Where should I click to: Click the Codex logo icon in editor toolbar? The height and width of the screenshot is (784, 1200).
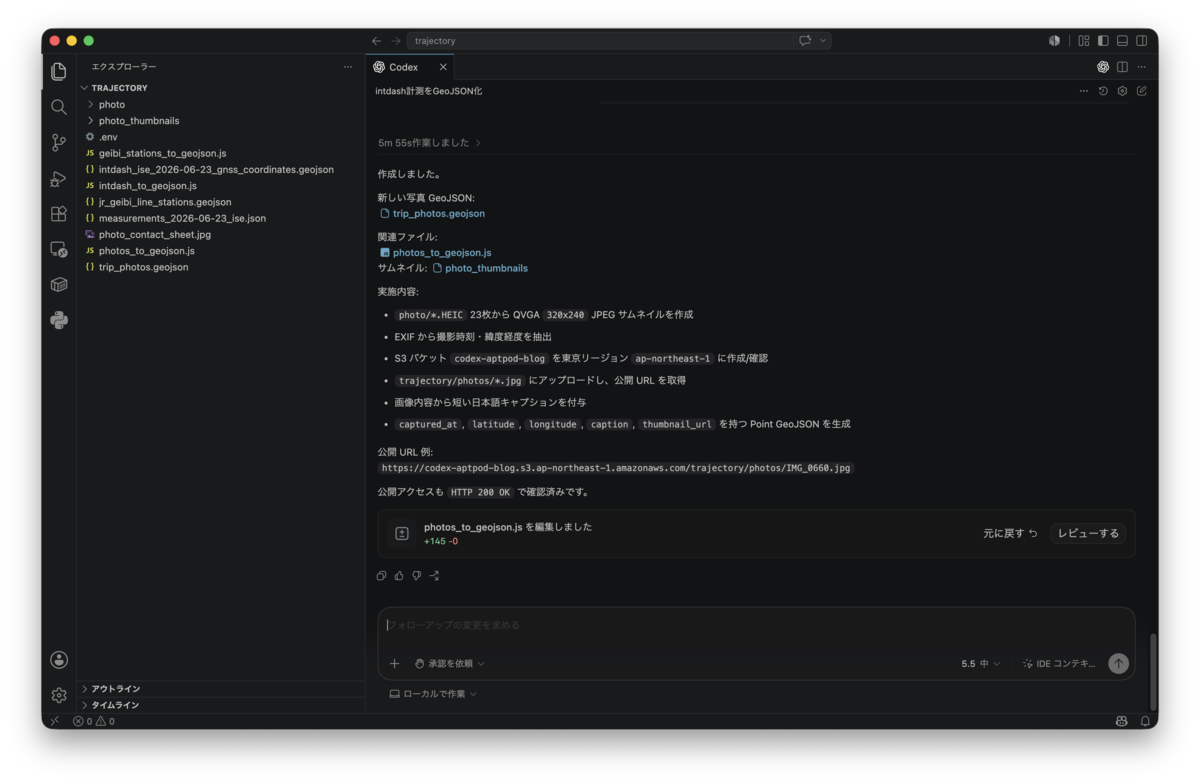click(x=1103, y=67)
